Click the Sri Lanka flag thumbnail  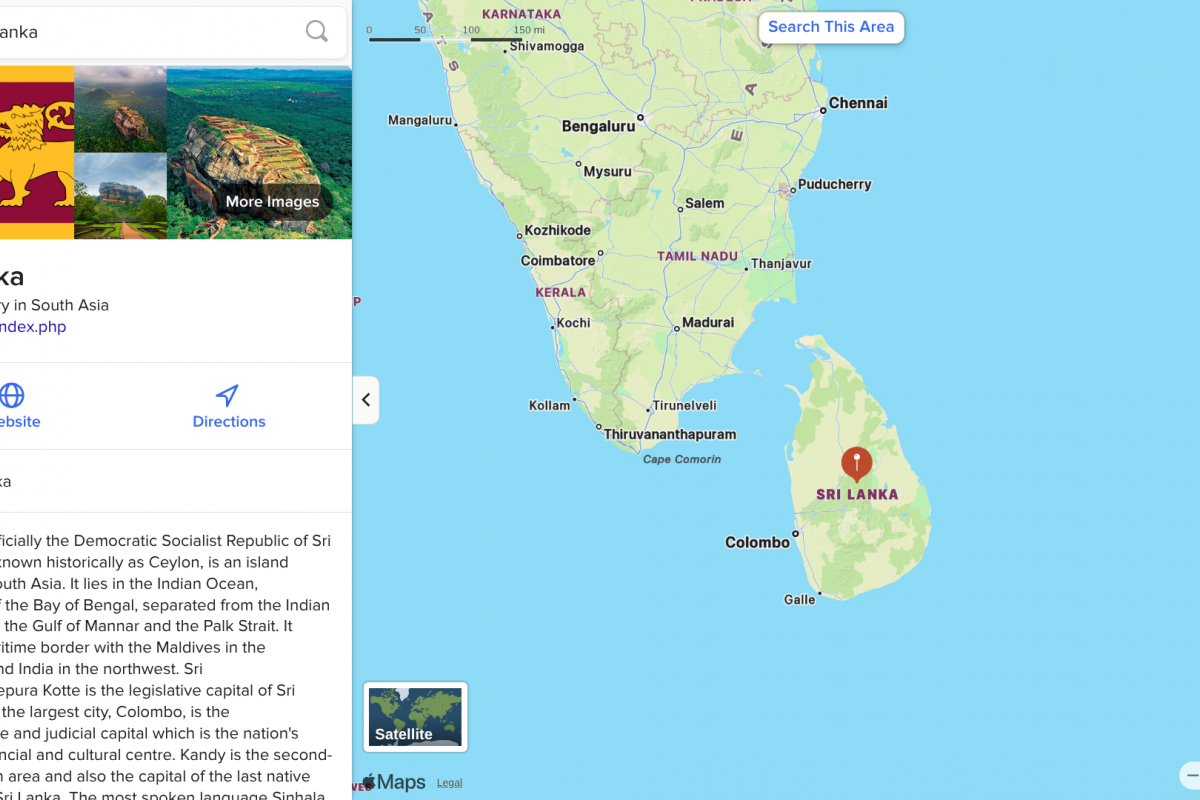tap(37, 153)
